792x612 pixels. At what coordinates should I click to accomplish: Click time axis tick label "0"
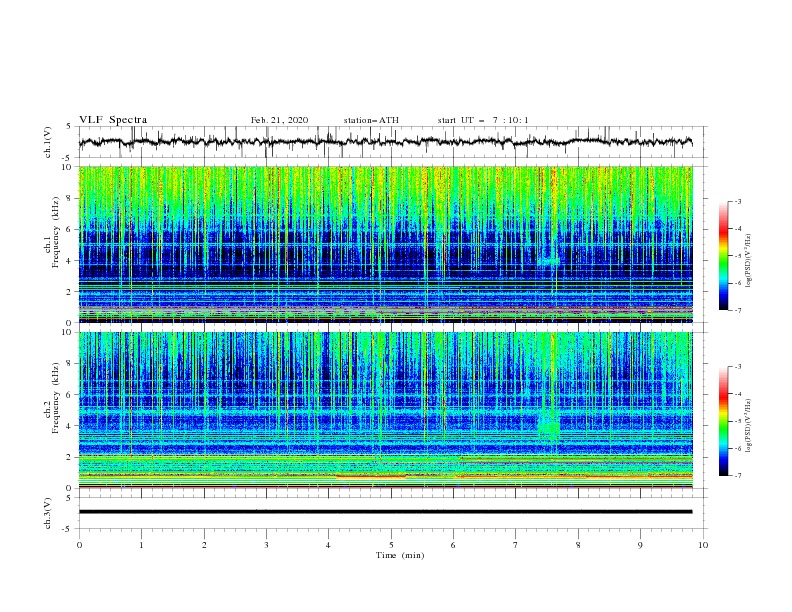[79, 545]
